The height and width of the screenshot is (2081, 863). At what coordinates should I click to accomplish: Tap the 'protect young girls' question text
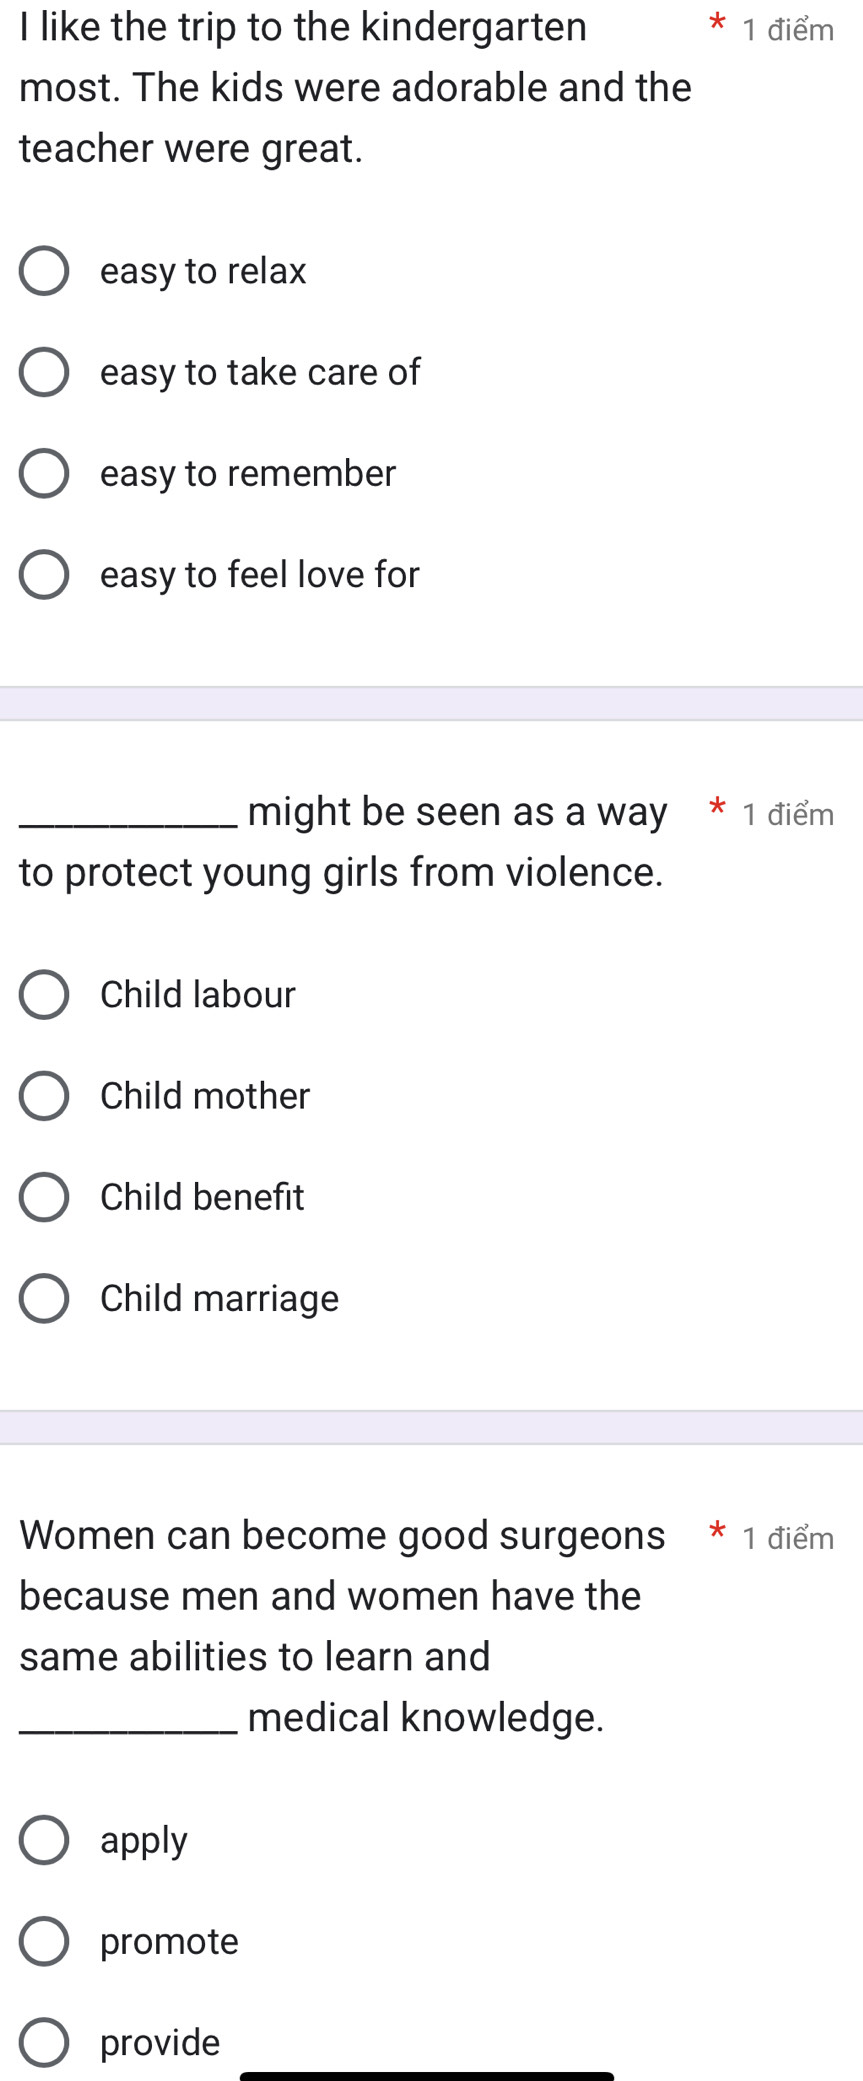[x=342, y=842]
